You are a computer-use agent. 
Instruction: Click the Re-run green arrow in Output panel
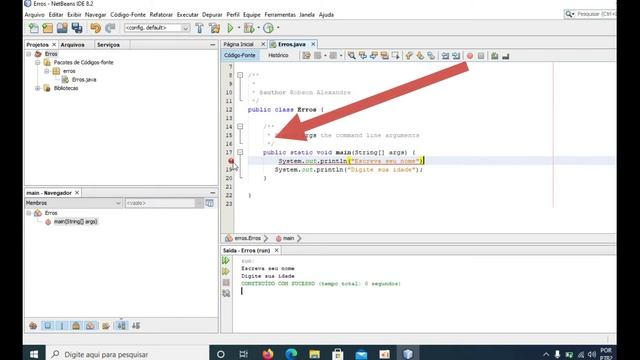226,260
